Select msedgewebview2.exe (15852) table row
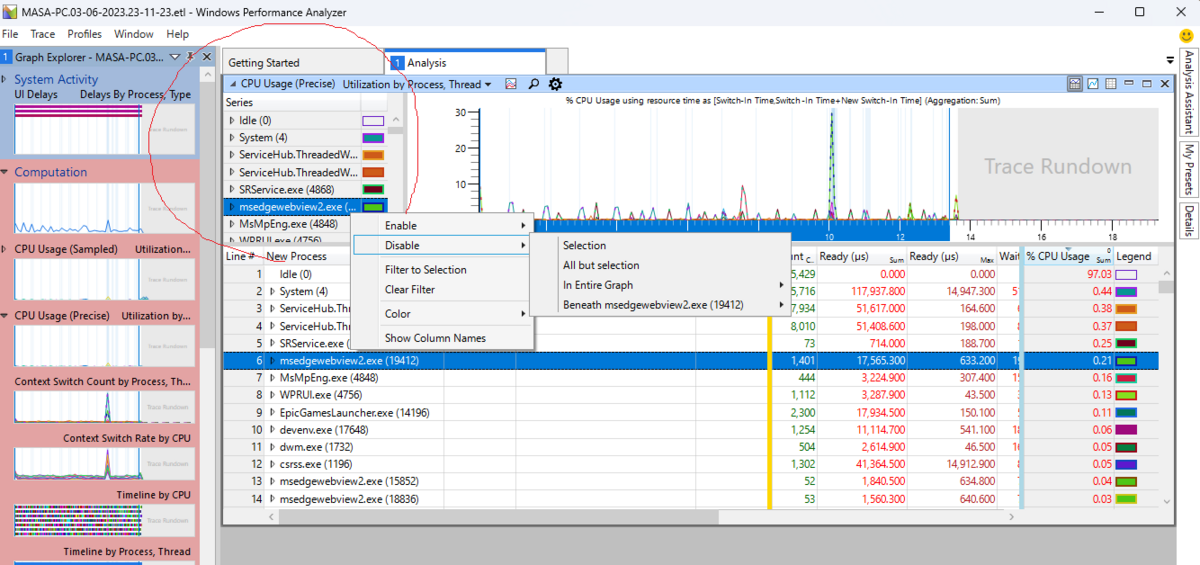 [690, 481]
